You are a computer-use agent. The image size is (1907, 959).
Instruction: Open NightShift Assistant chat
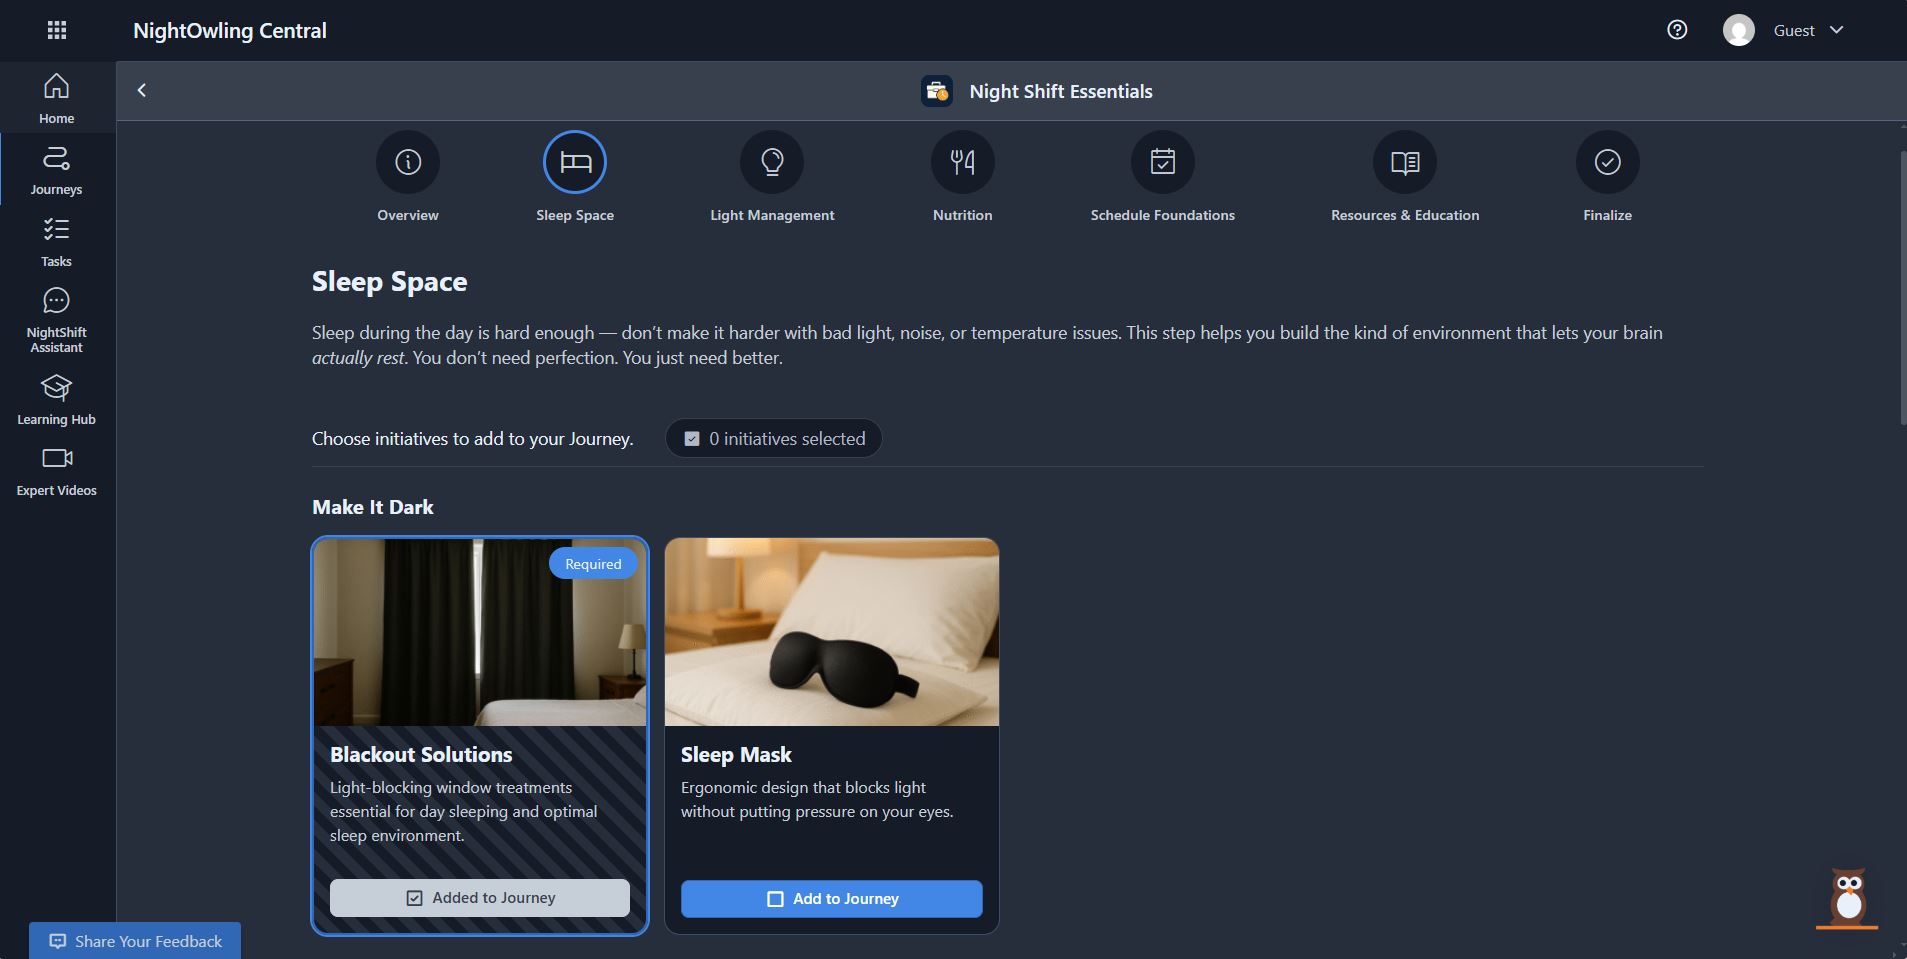click(x=56, y=320)
